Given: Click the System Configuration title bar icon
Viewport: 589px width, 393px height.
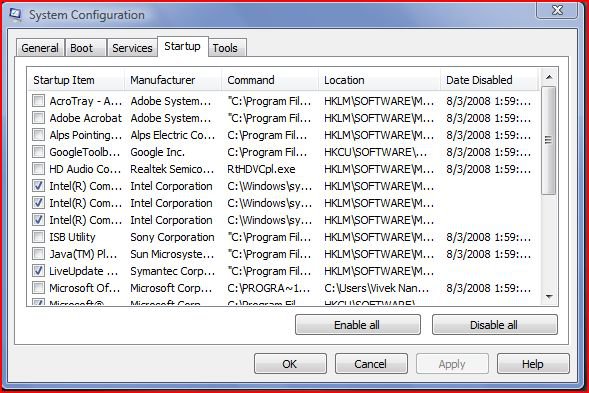Looking at the screenshot, I should point(16,15).
